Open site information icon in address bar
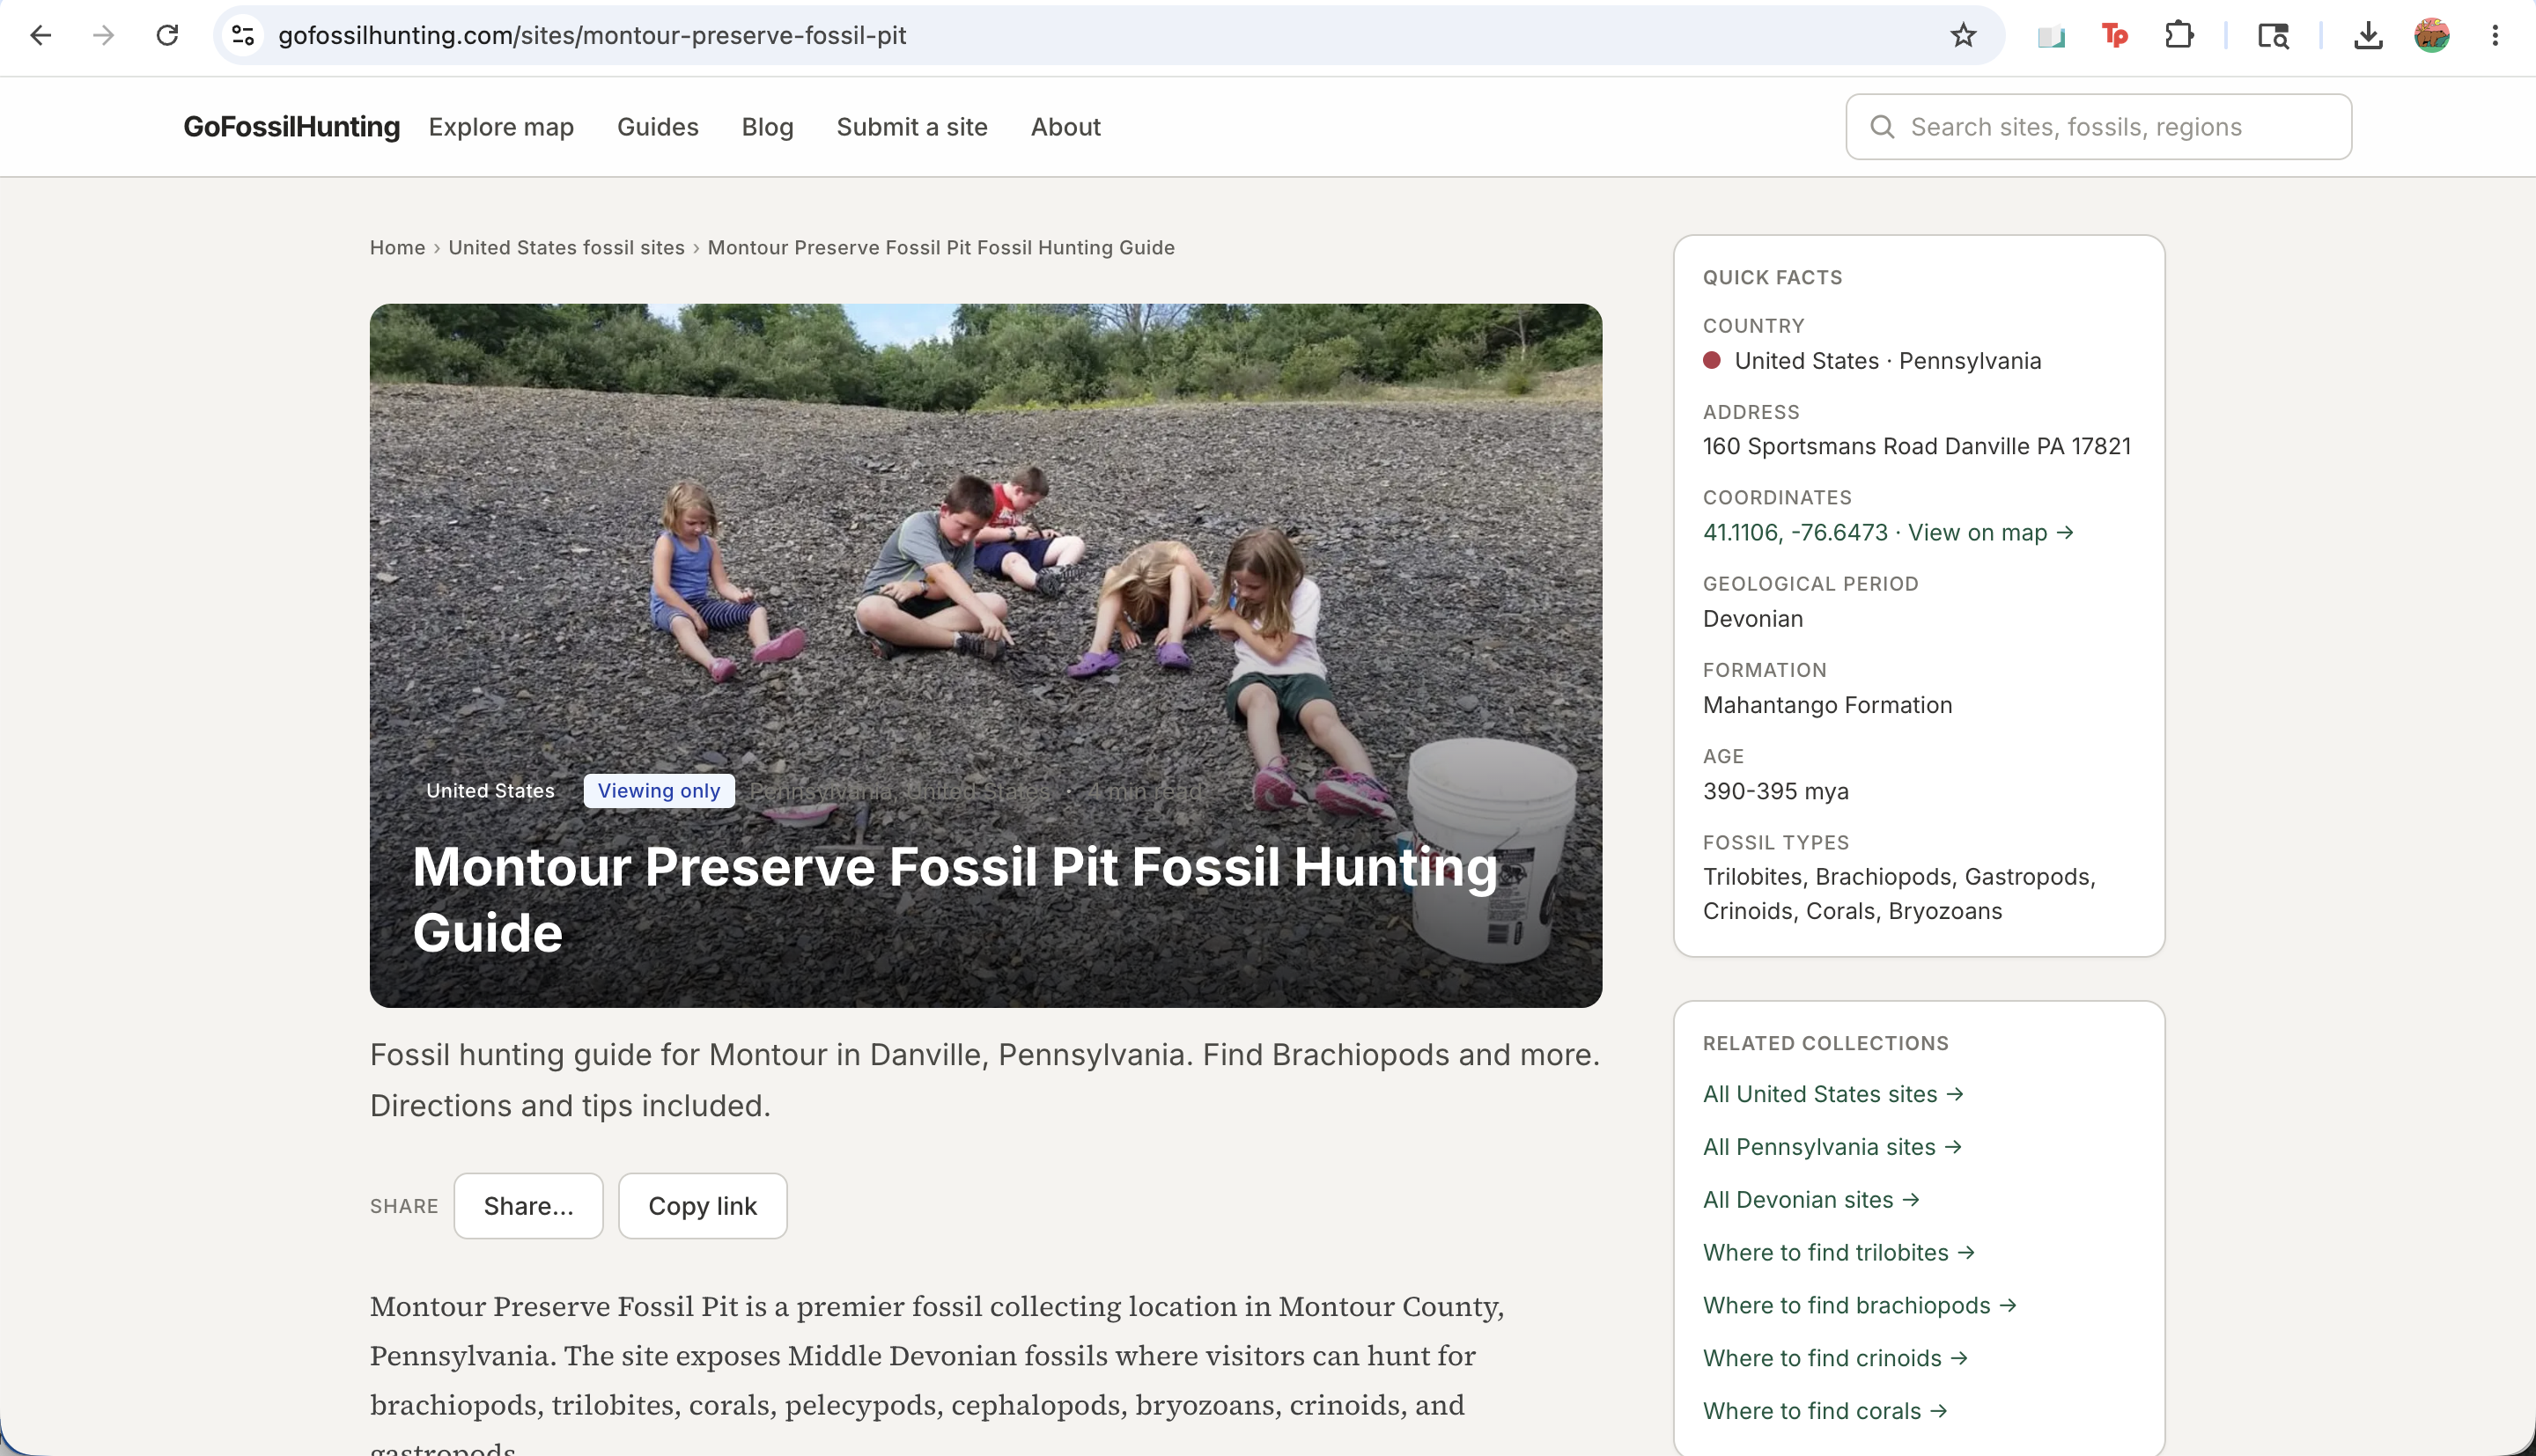 tap(243, 36)
